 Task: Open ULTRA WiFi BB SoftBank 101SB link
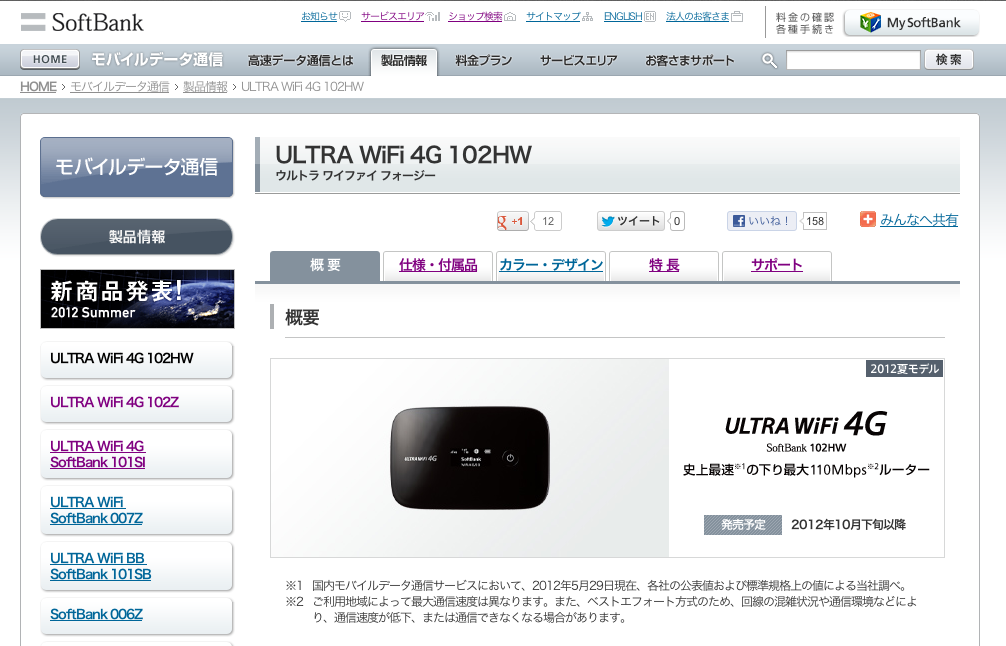coord(136,566)
